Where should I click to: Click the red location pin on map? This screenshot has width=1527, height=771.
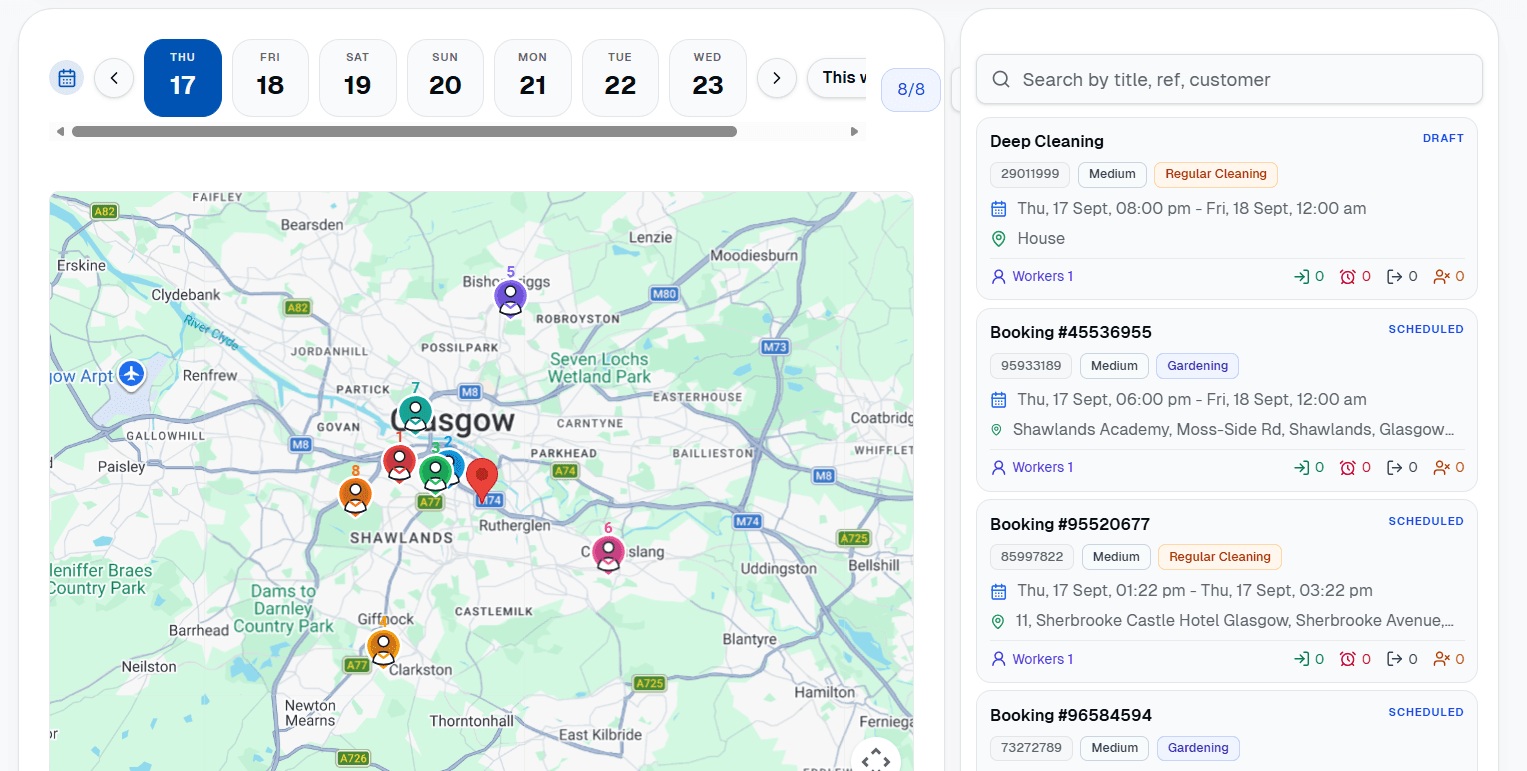[x=483, y=480]
